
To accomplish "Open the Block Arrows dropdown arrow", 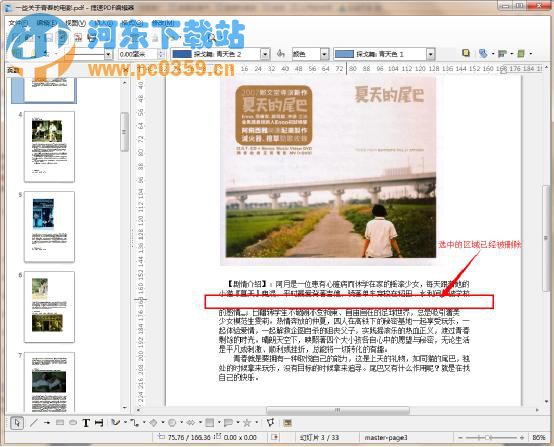I will tap(200, 423).
